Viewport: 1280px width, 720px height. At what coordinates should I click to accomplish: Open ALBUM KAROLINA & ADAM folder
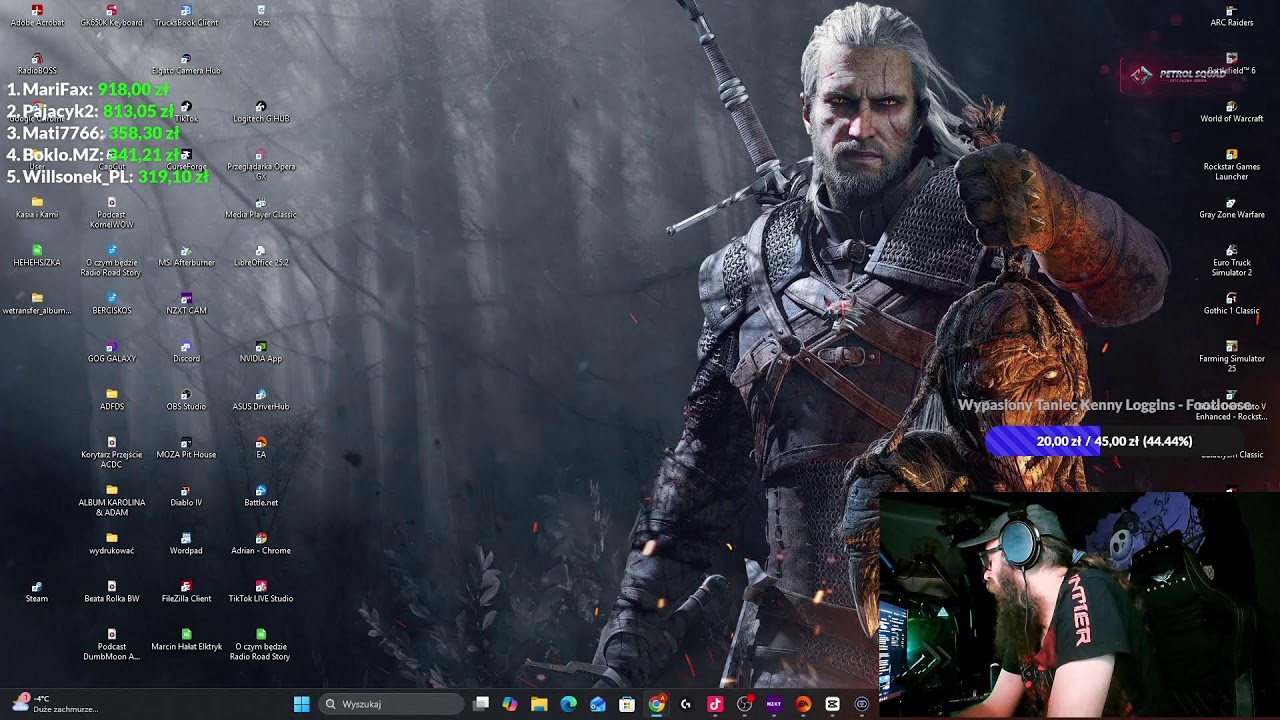pyautogui.click(x=111, y=500)
